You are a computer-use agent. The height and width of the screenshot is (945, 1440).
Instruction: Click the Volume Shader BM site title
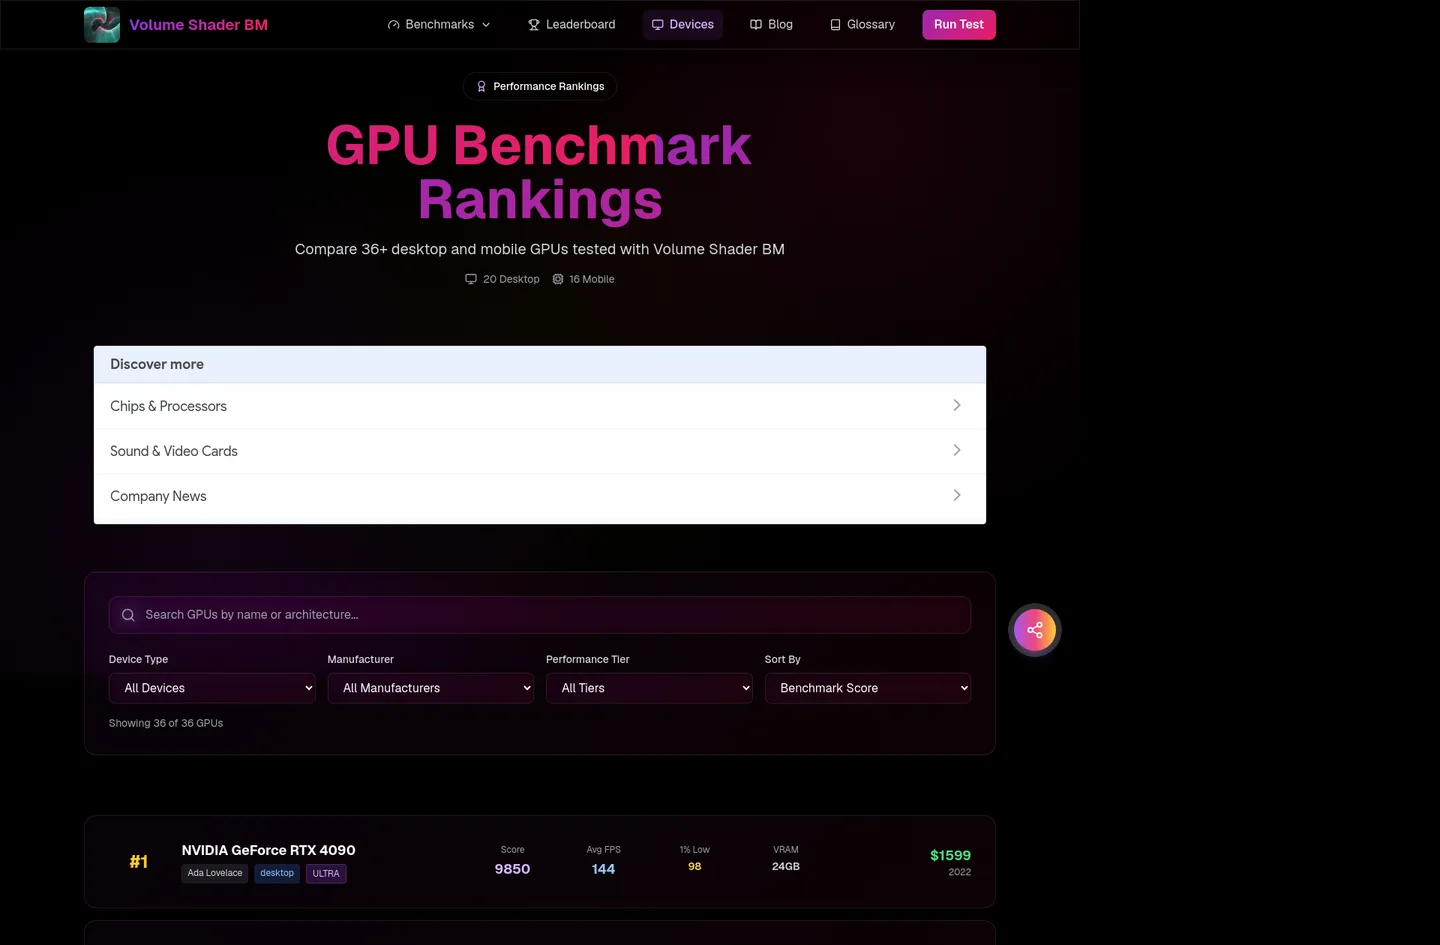198,25
